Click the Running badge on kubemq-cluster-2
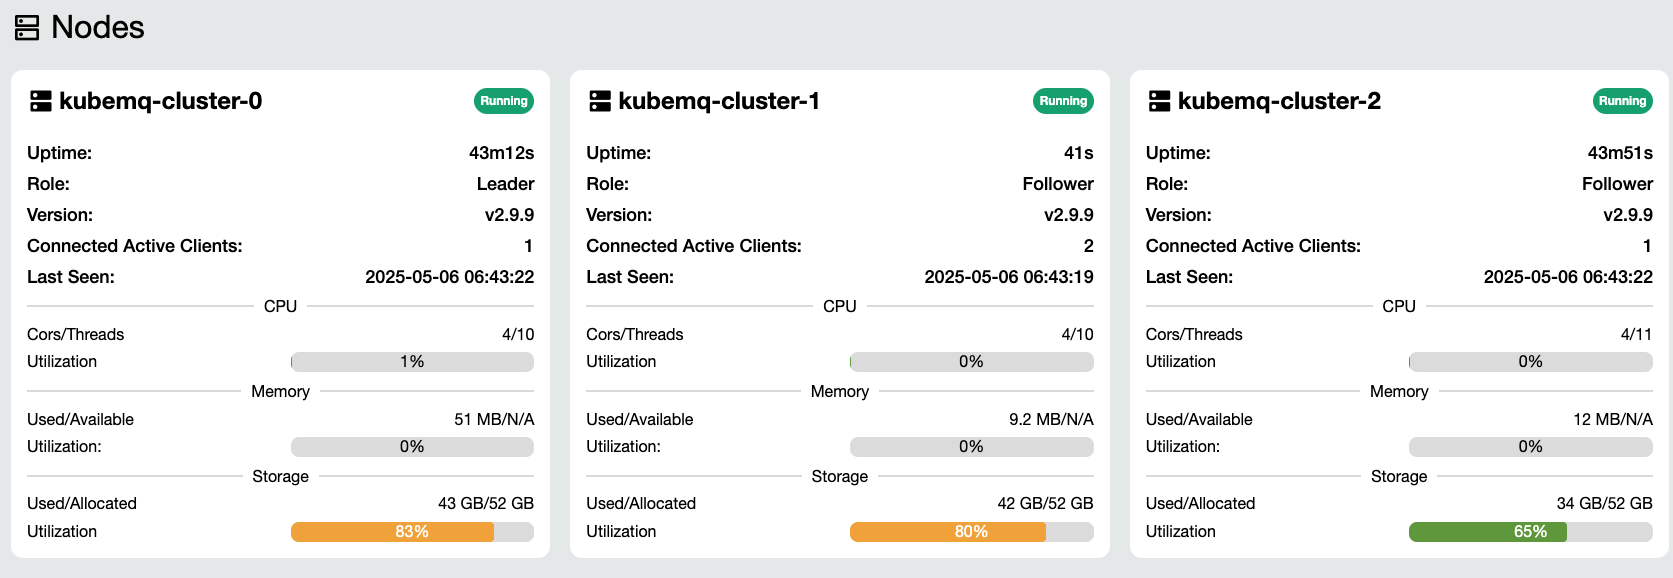 [1621, 101]
